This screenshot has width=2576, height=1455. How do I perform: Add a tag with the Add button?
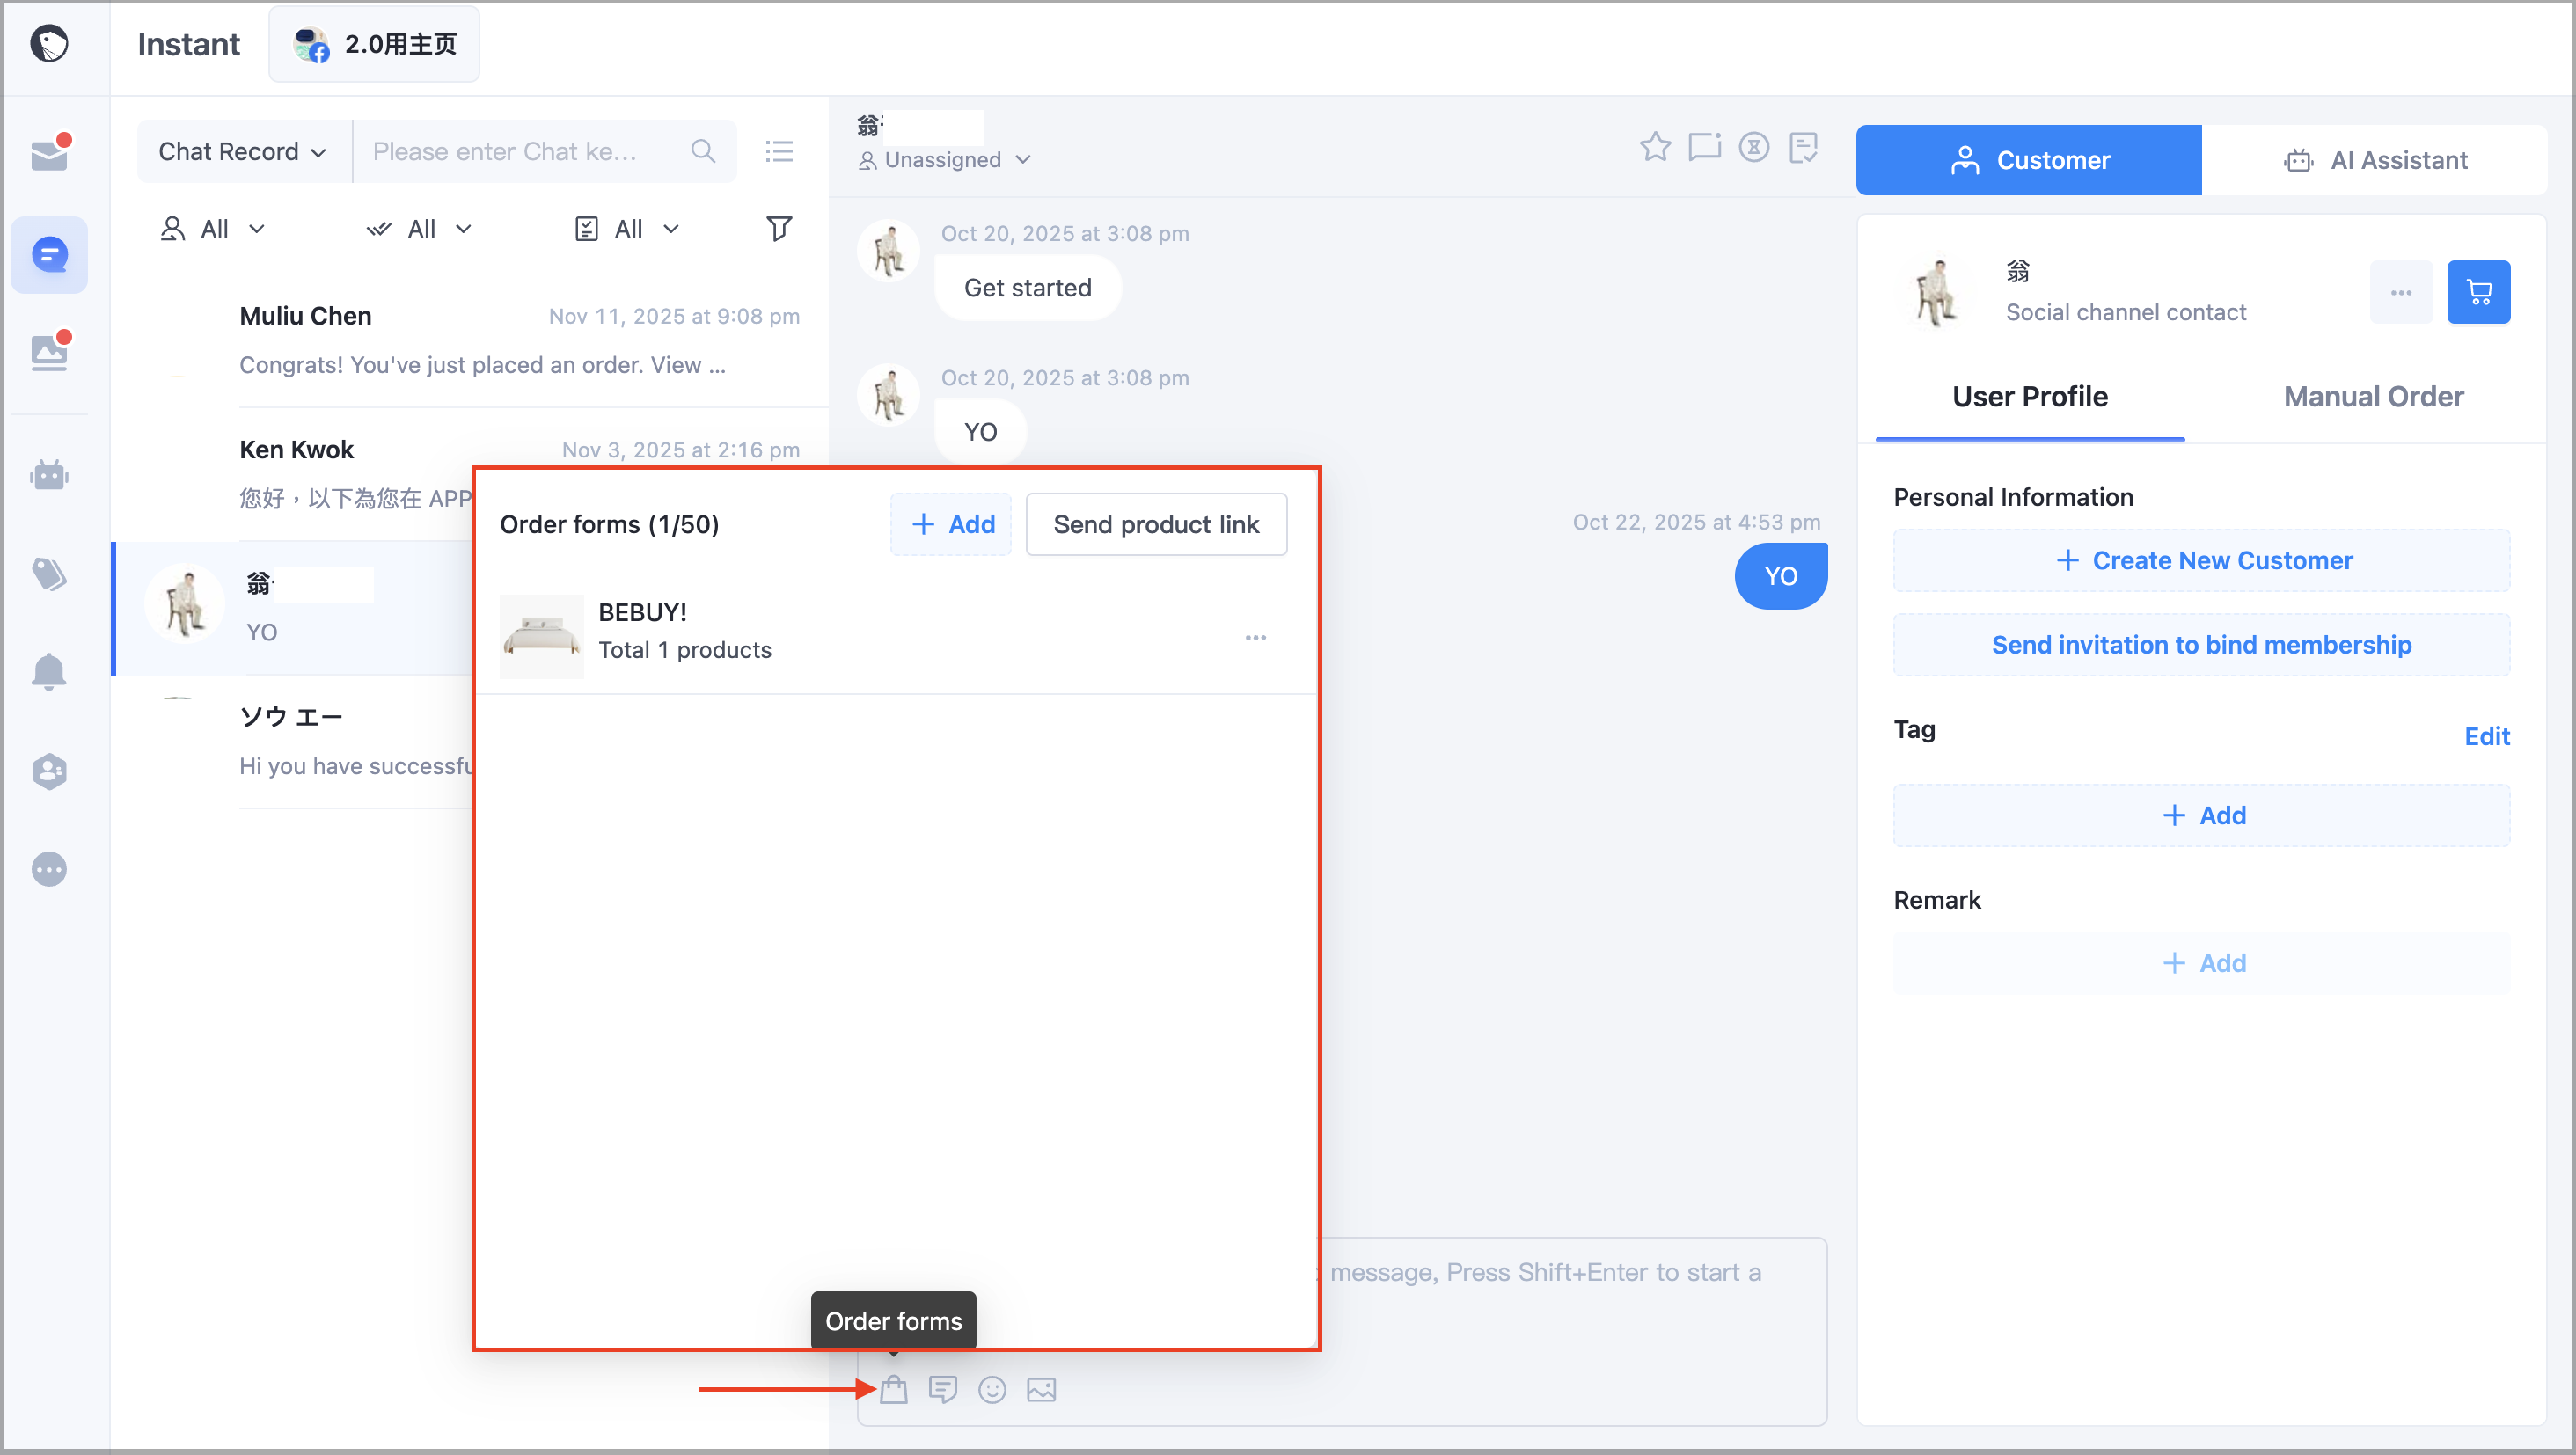coord(2202,815)
